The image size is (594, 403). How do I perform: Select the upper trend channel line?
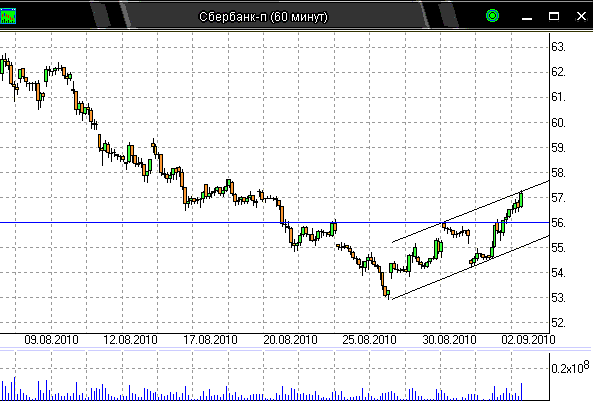click(x=470, y=211)
